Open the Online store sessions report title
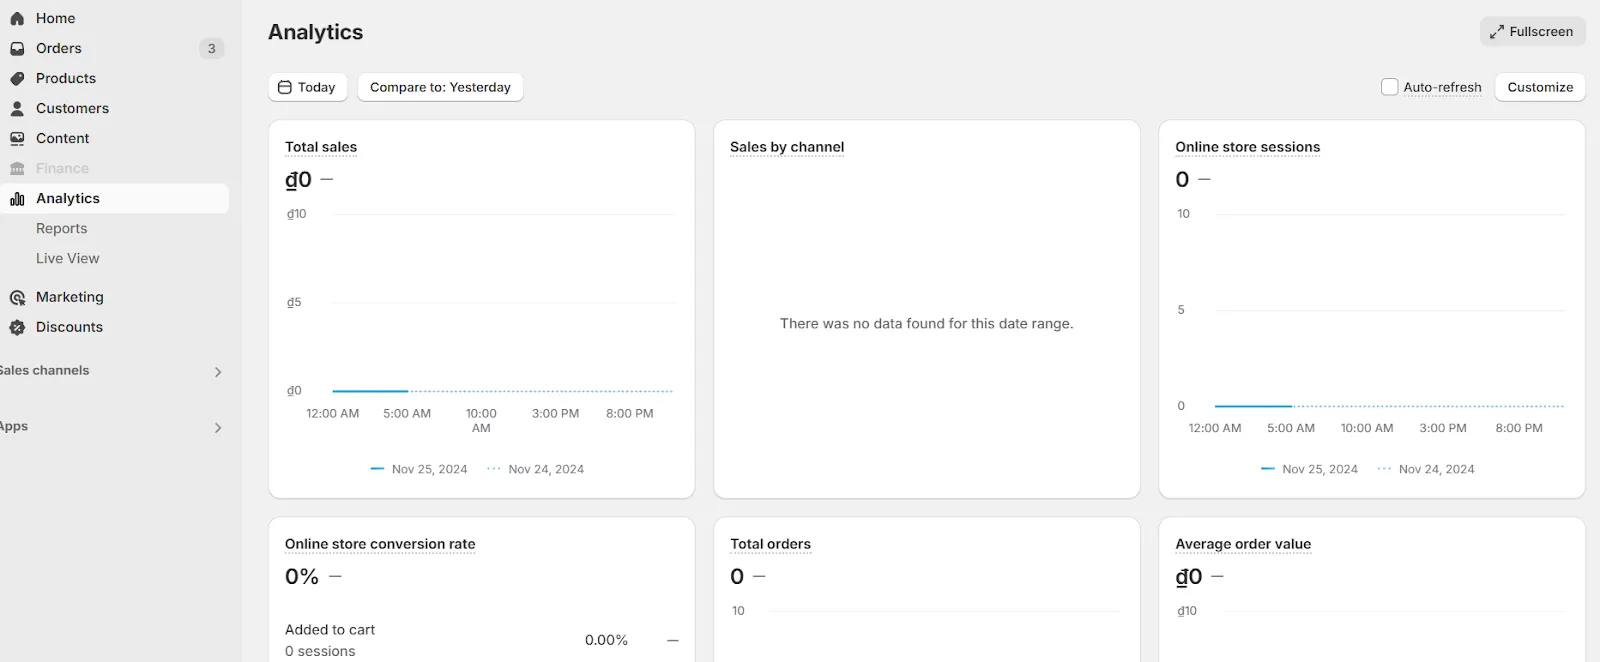 [1248, 147]
